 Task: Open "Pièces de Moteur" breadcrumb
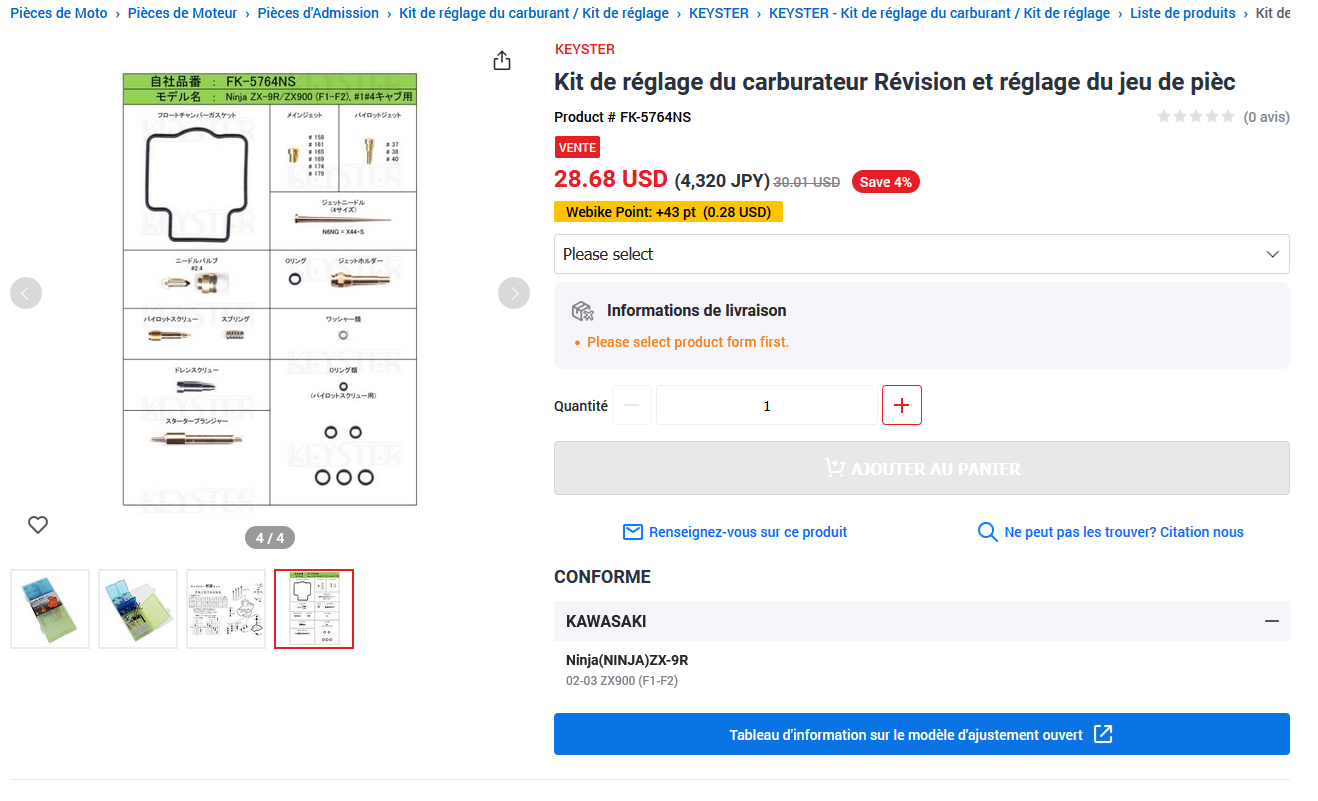182,13
